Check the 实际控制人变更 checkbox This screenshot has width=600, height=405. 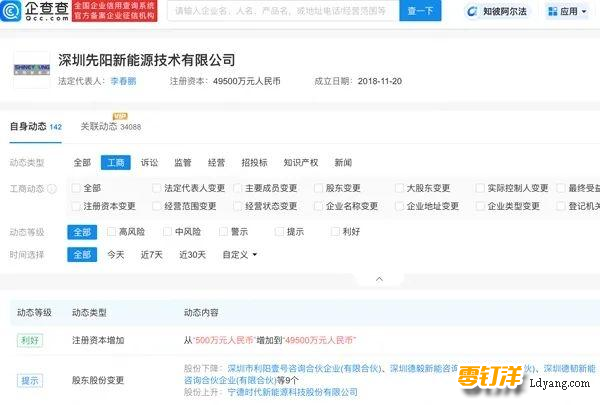point(480,188)
